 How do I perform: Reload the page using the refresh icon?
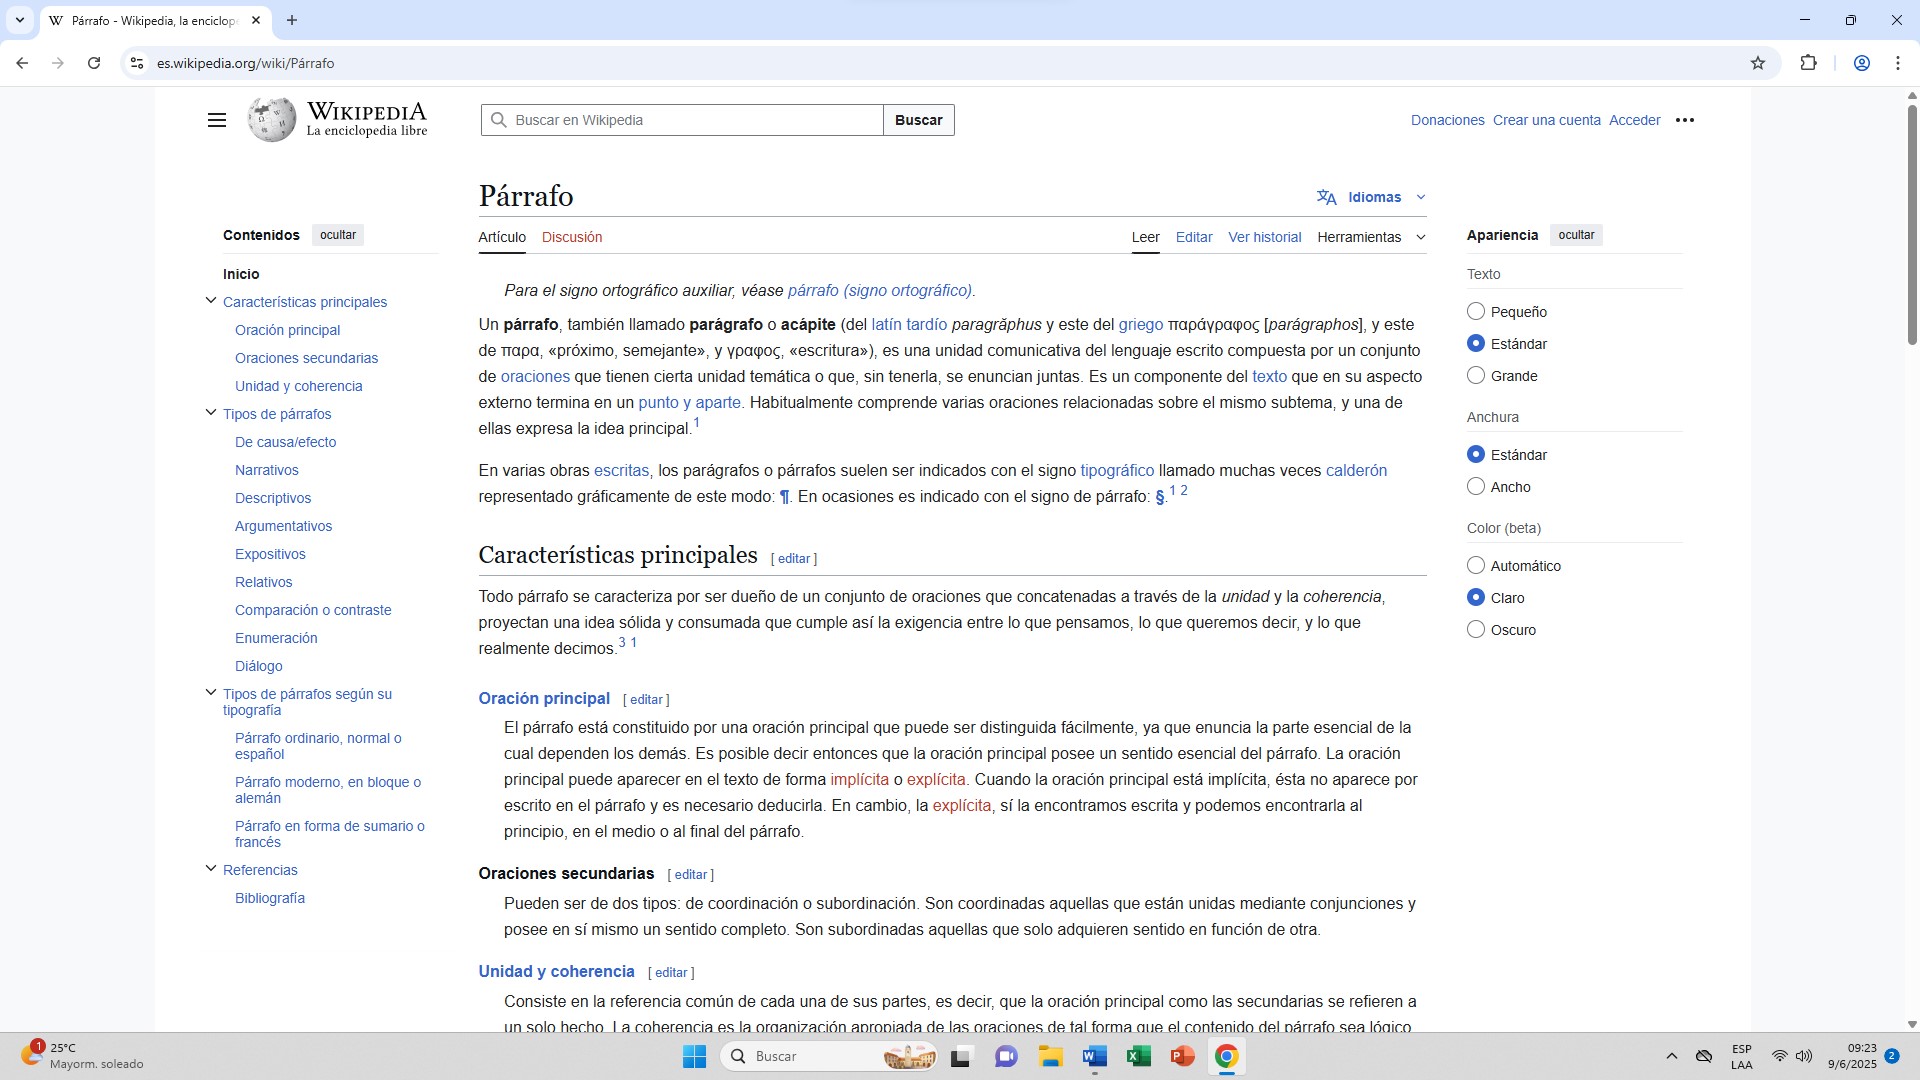click(94, 63)
